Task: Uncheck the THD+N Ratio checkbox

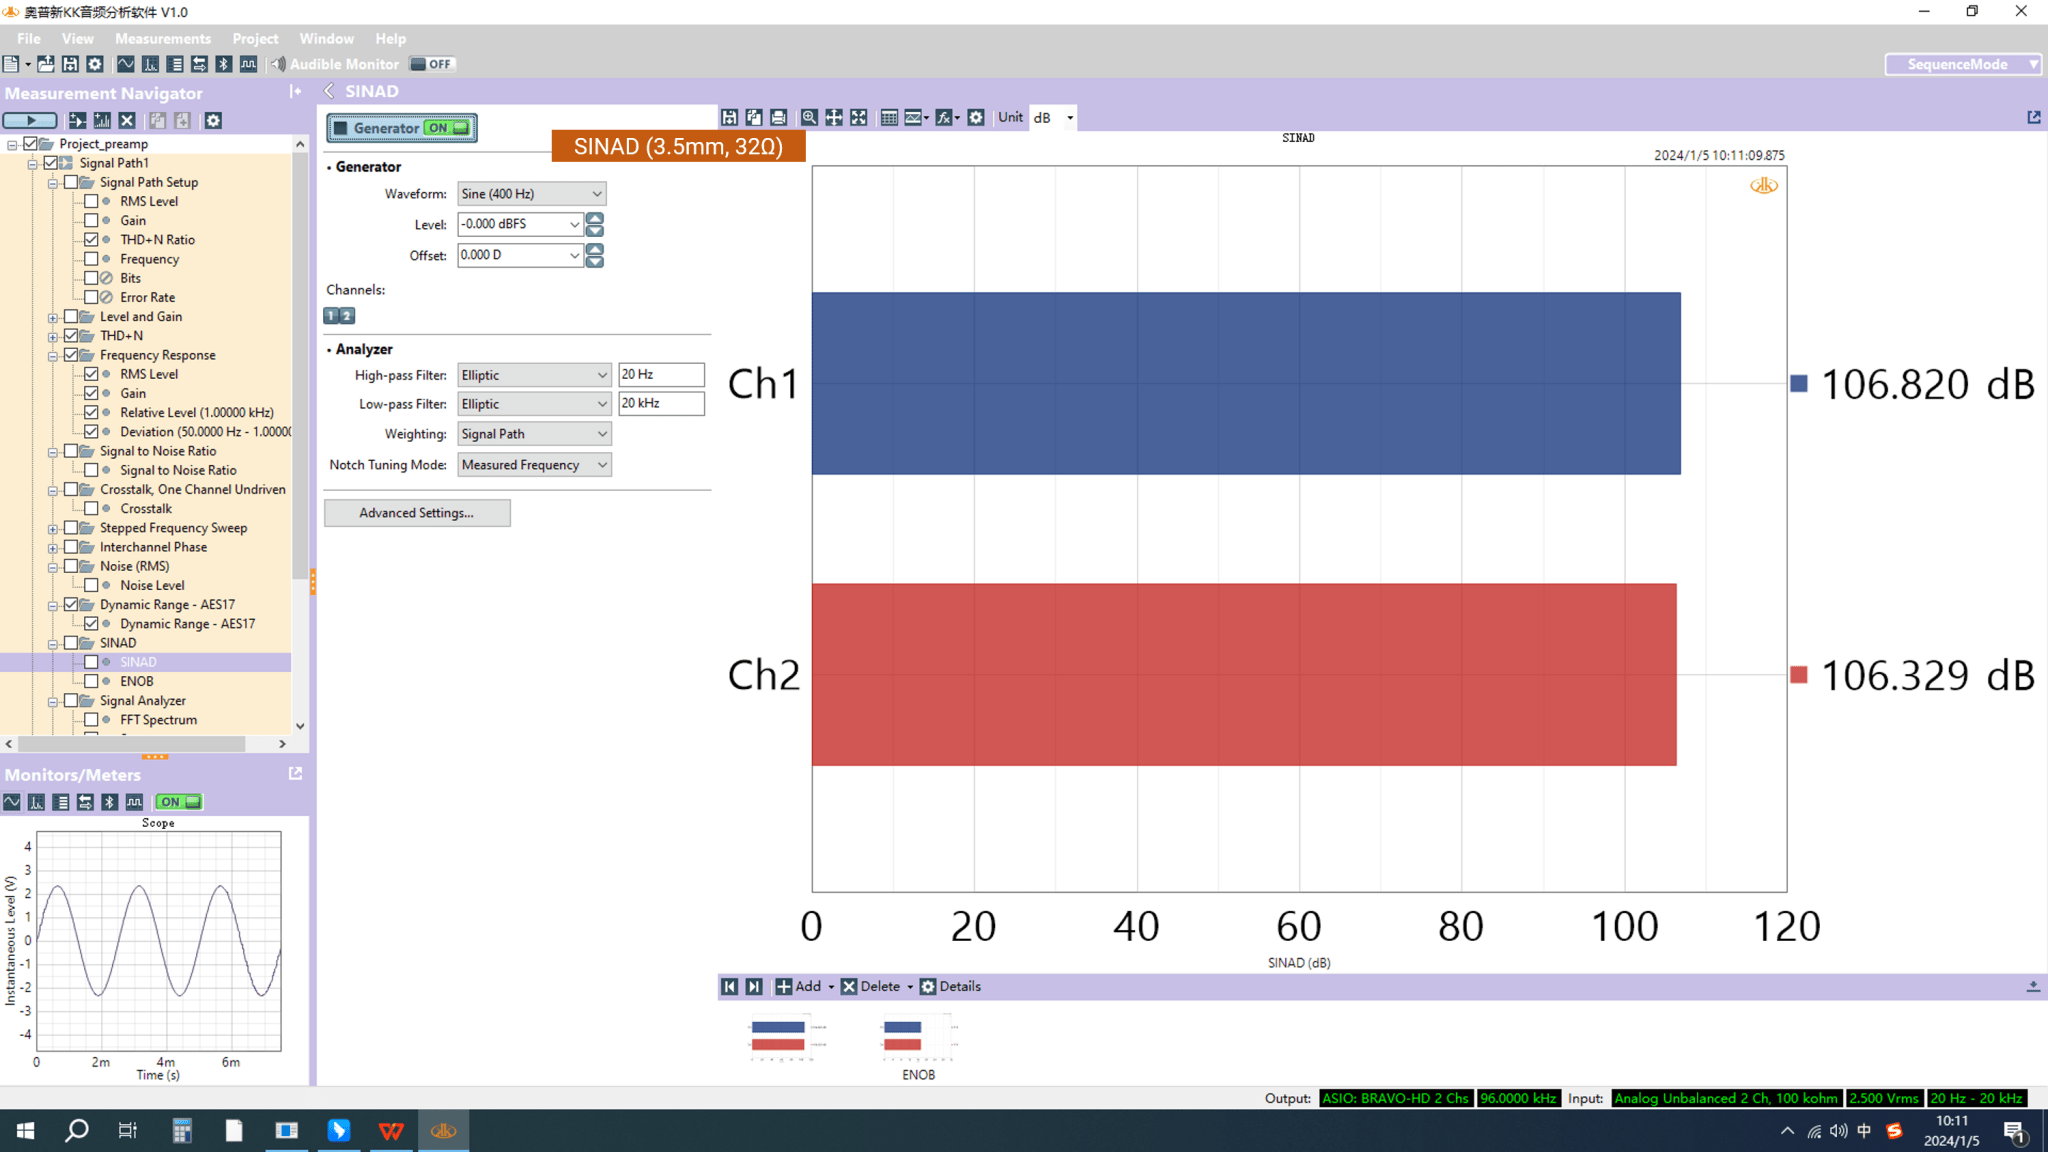Action: [x=91, y=240]
